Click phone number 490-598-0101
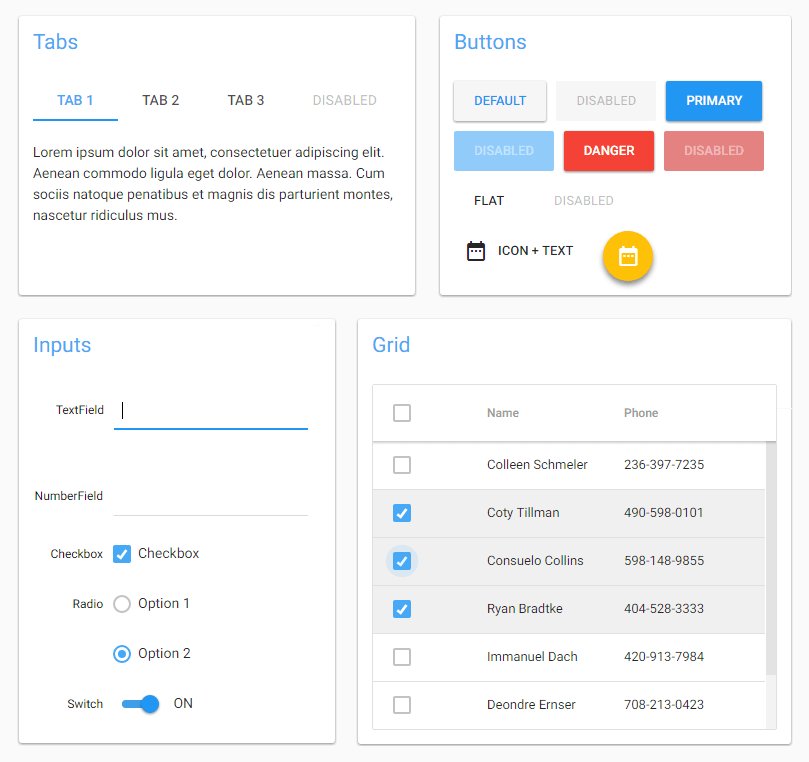The image size is (809, 762). pos(664,513)
